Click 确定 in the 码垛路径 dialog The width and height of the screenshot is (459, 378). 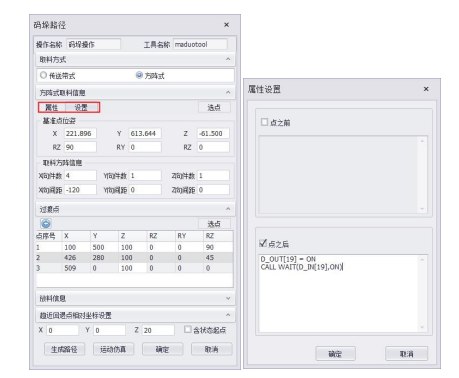click(162, 349)
